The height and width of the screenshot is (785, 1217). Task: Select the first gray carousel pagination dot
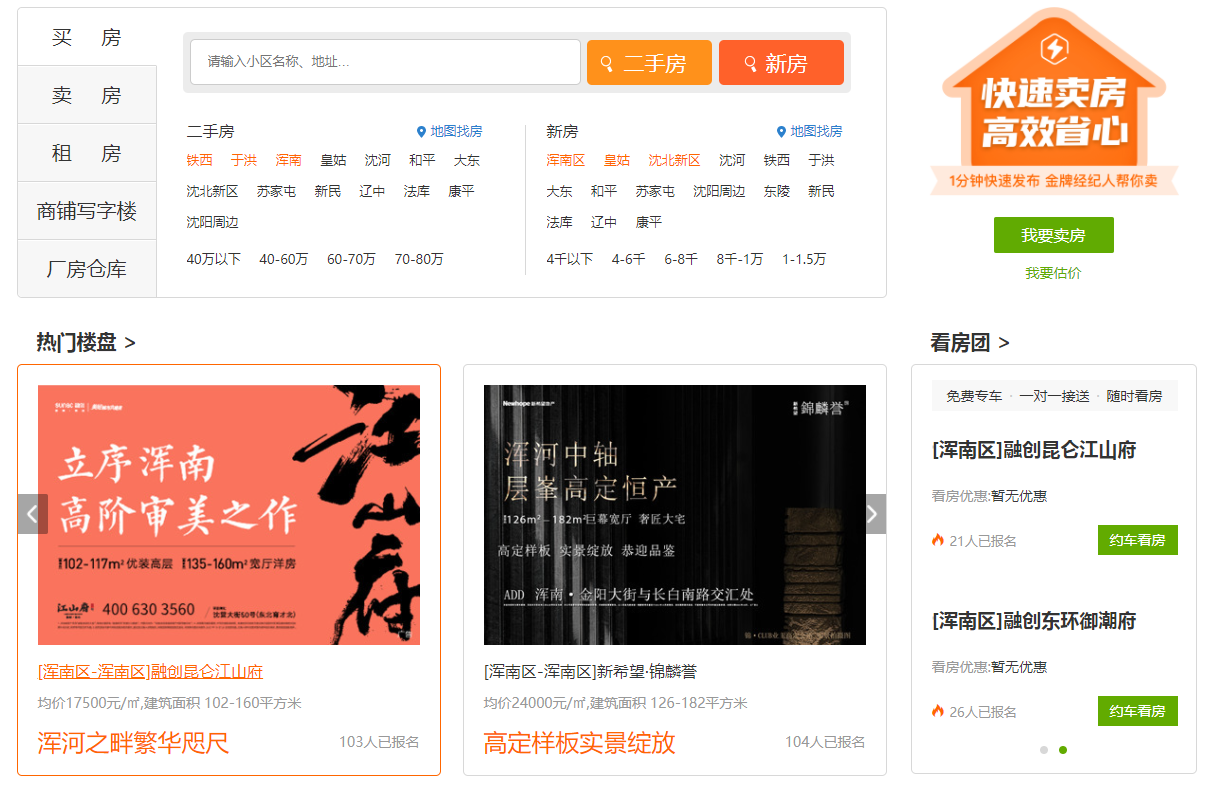click(1044, 750)
